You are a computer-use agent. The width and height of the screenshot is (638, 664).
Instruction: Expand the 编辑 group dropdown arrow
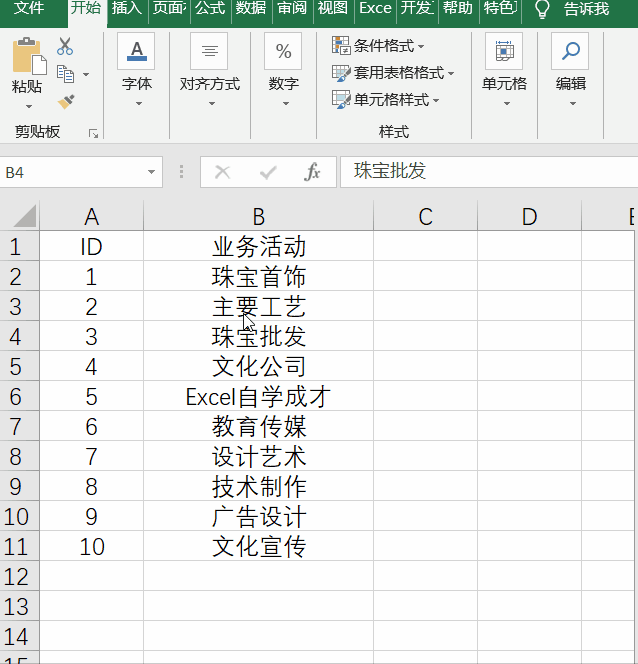coord(573,103)
